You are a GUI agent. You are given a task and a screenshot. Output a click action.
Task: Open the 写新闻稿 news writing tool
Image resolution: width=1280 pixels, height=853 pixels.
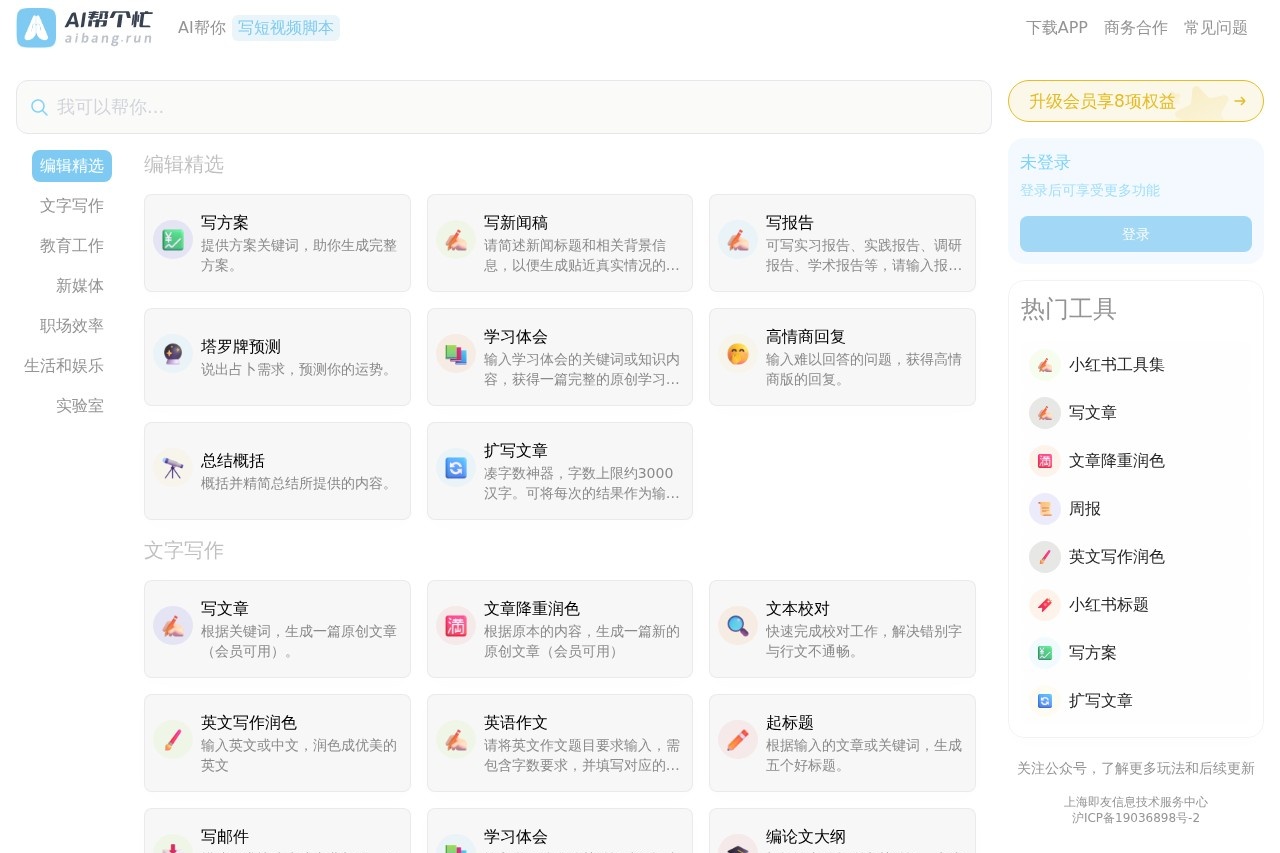(455, 240)
